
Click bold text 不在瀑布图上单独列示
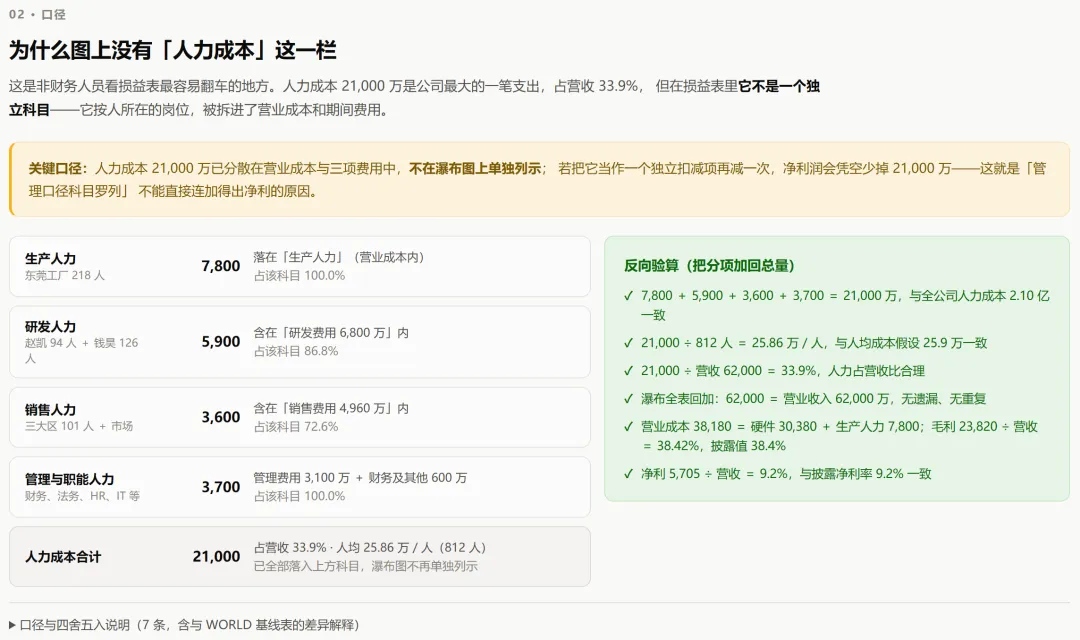pyautogui.click(x=475, y=169)
